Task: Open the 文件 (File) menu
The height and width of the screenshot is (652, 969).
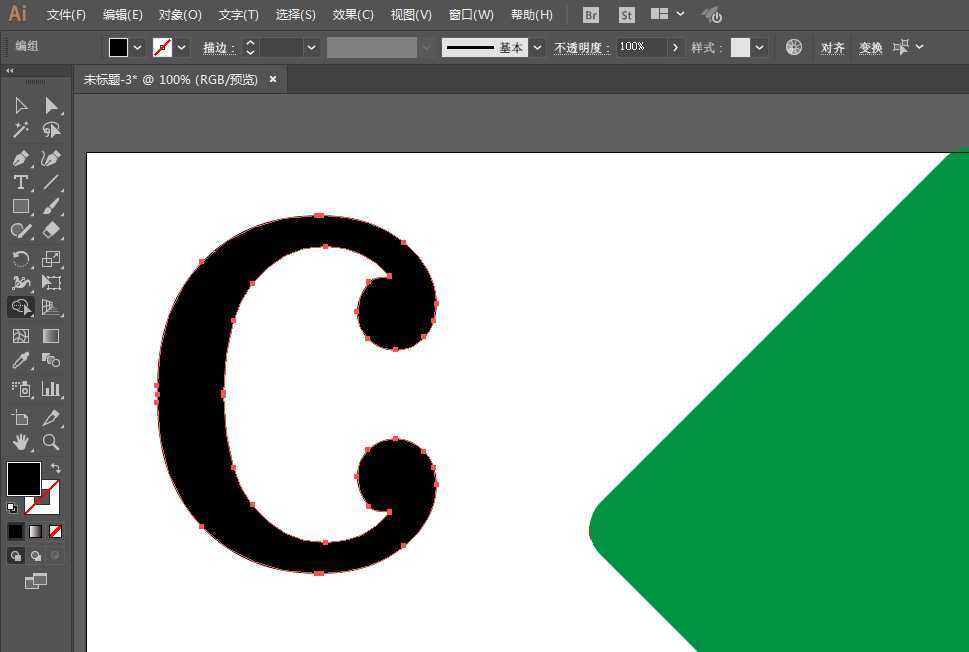Action: (65, 14)
